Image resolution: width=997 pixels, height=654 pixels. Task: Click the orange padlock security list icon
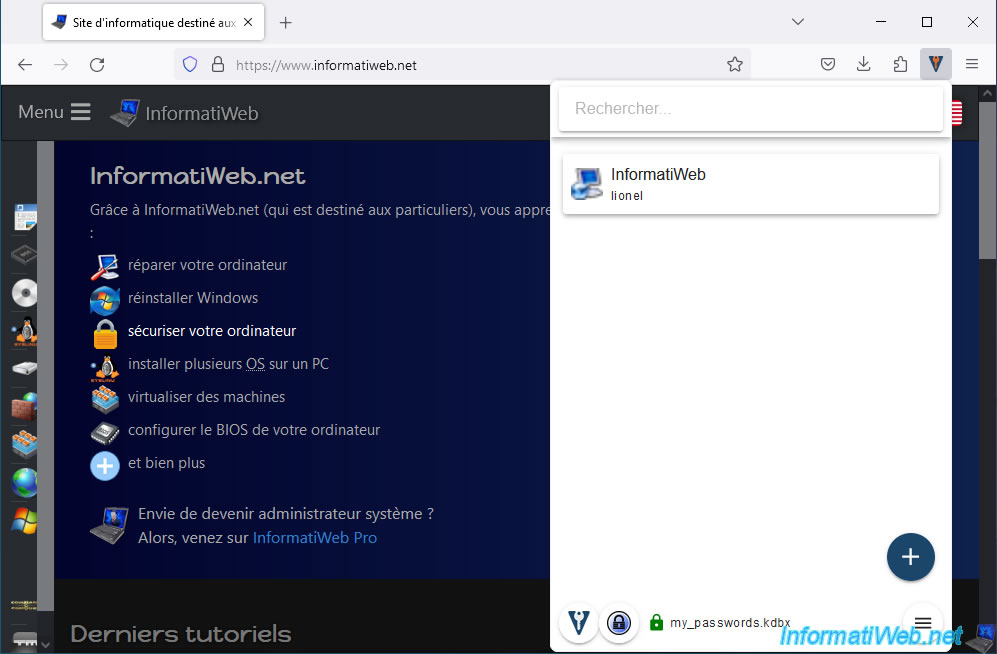(105, 334)
